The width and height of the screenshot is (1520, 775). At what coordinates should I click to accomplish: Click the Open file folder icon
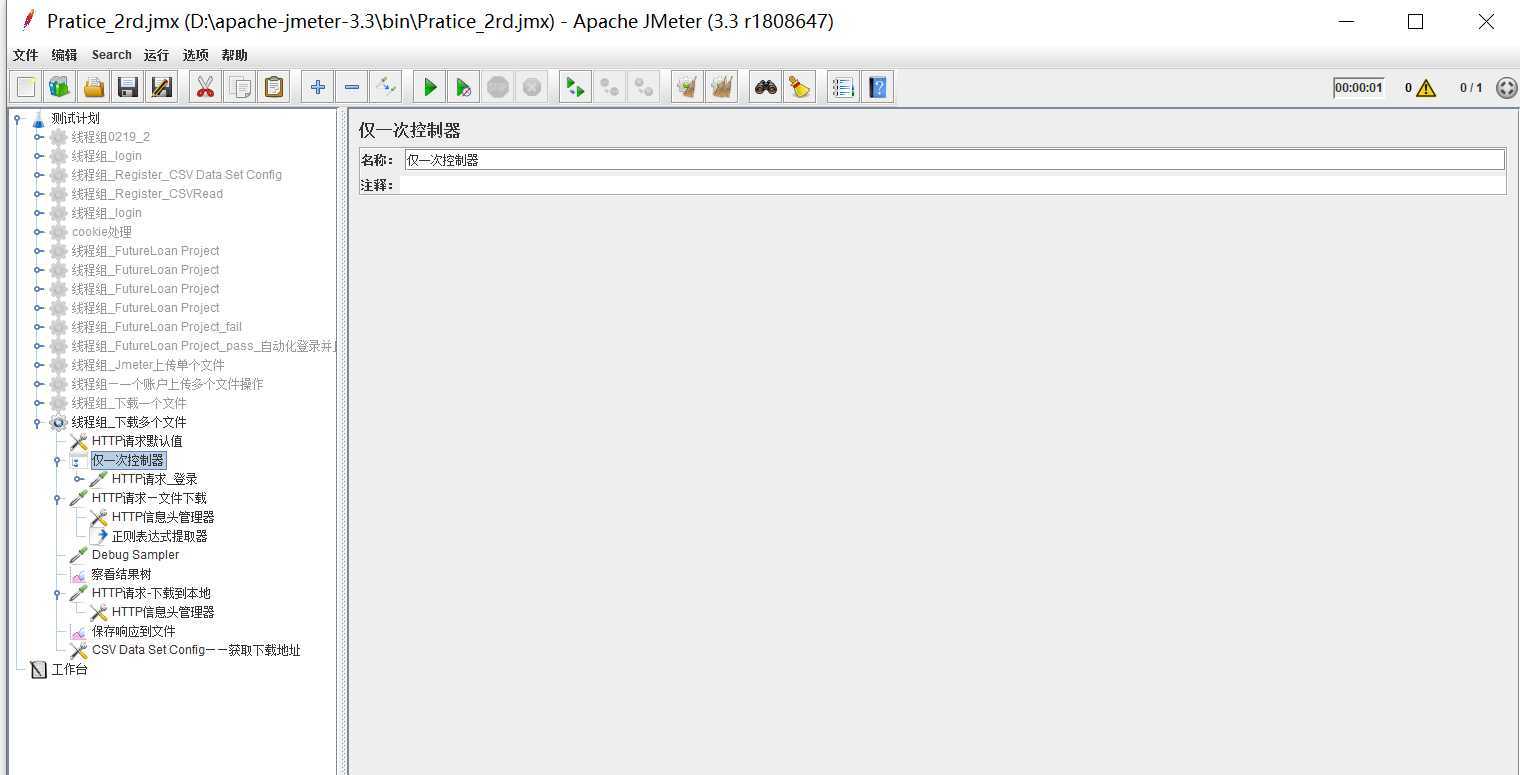click(x=94, y=87)
